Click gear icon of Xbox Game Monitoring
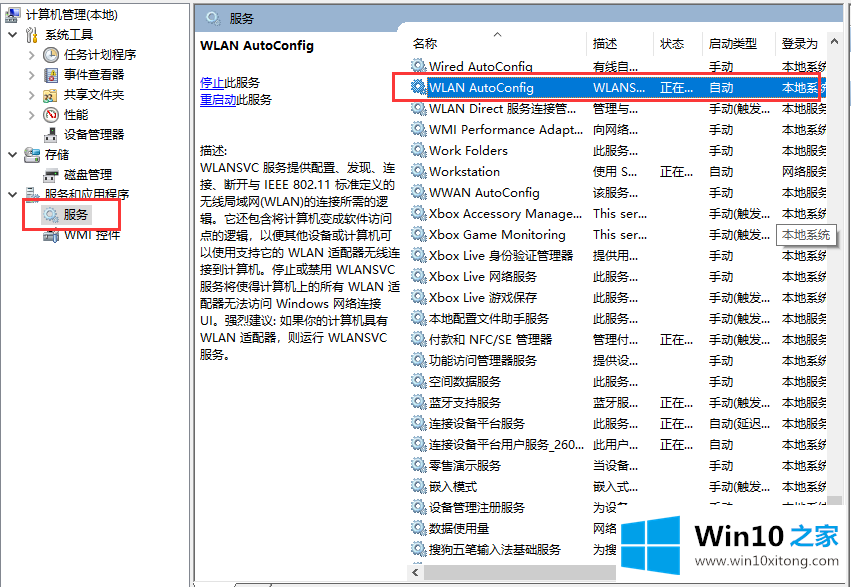This screenshot has width=851, height=587. tap(418, 234)
